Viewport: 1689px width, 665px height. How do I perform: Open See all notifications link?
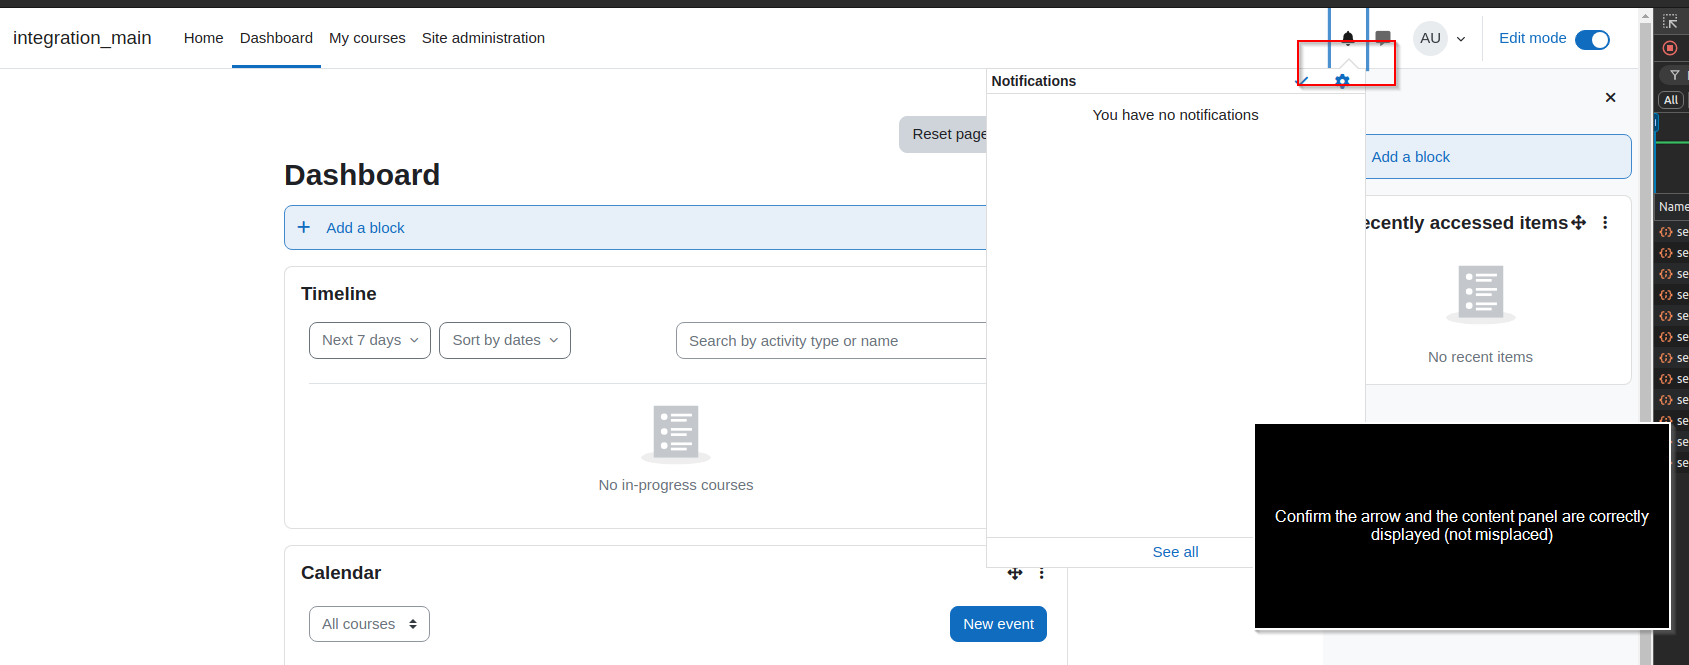coord(1175,552)
